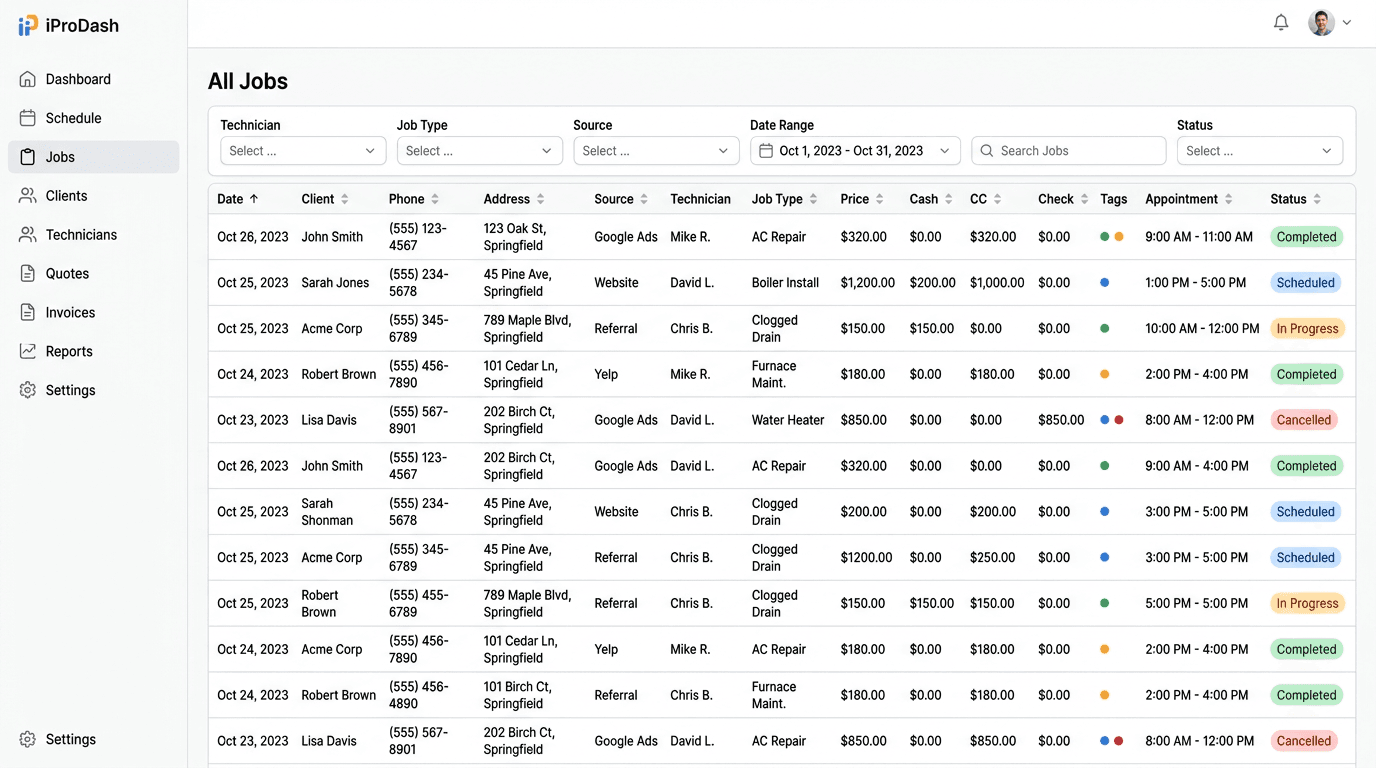This screenshot has height=768, width=1376.
Task: Click the Technicians sidebar icon
Action: click(27, 234)
